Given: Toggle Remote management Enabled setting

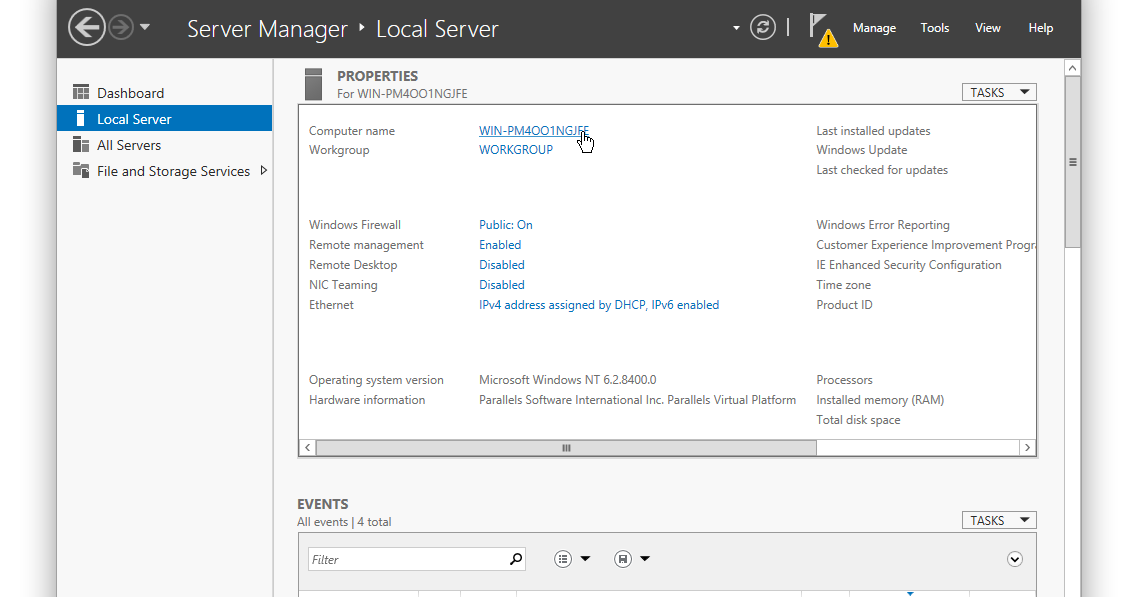Looking at the screenshot, I should coord(499,244).
